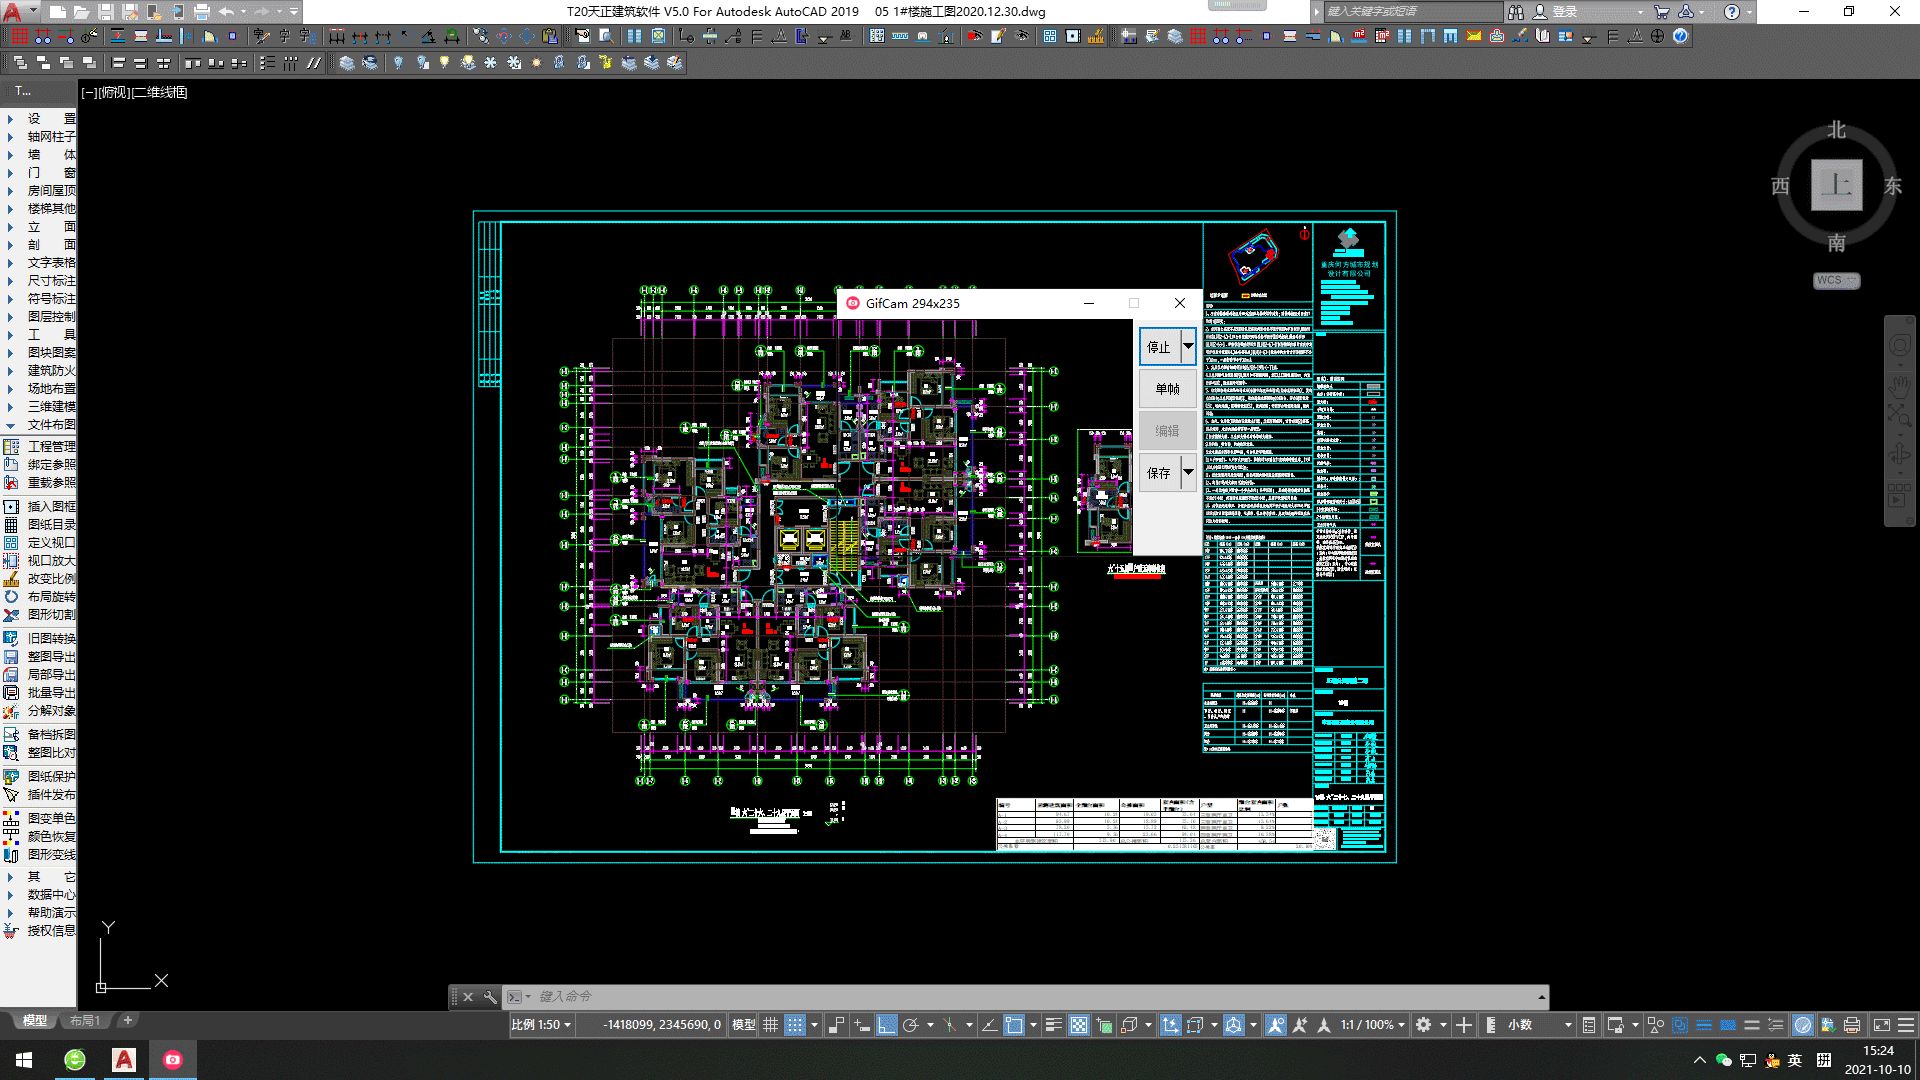The width and height of the screenshot is (1920, 1080).
Task: Click the AutoCAD icon in Windows taskbar
Action: [124, 1060]
